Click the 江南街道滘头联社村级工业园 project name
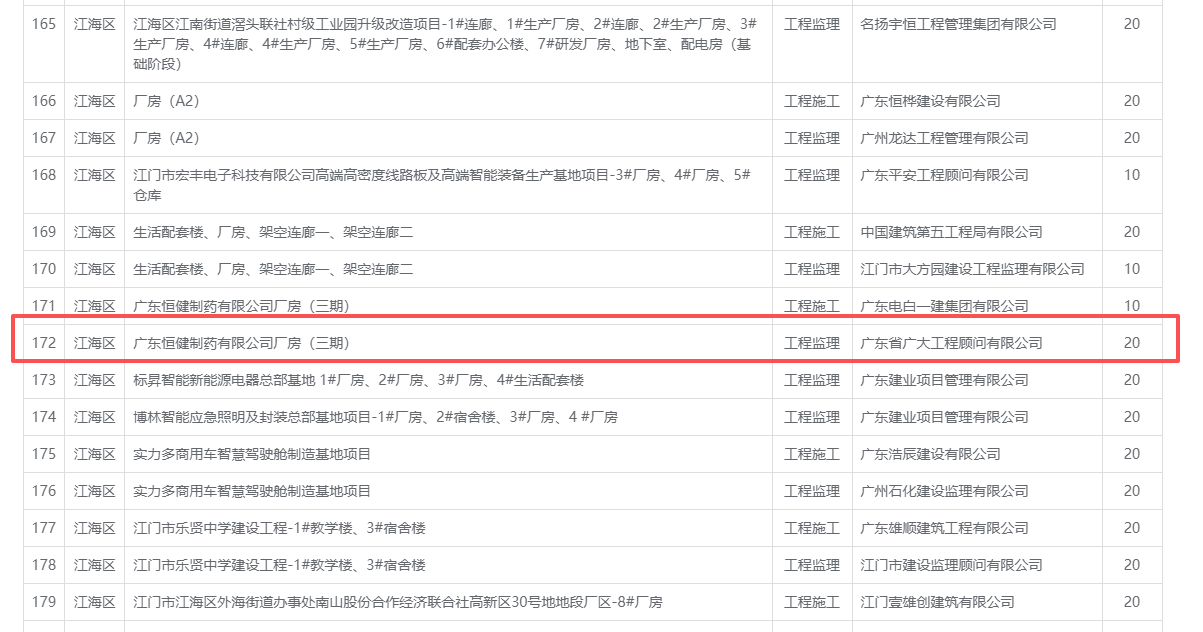The height and width of the screenshot is (632, 1203). pyautogui.click(x=445, y=43)
